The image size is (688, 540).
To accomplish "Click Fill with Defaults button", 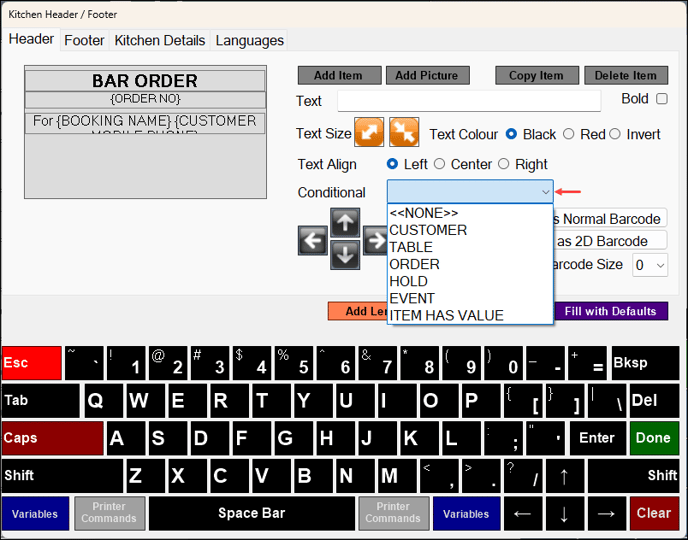I will click(x=611, y=311).
